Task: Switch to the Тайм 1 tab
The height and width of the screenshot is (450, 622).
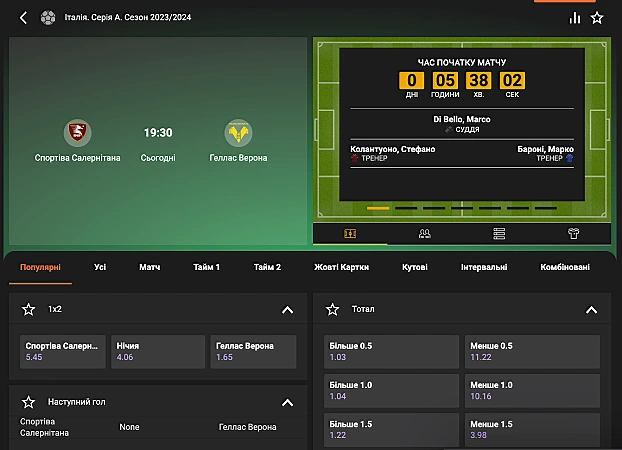Action: (x=206, y=267)
